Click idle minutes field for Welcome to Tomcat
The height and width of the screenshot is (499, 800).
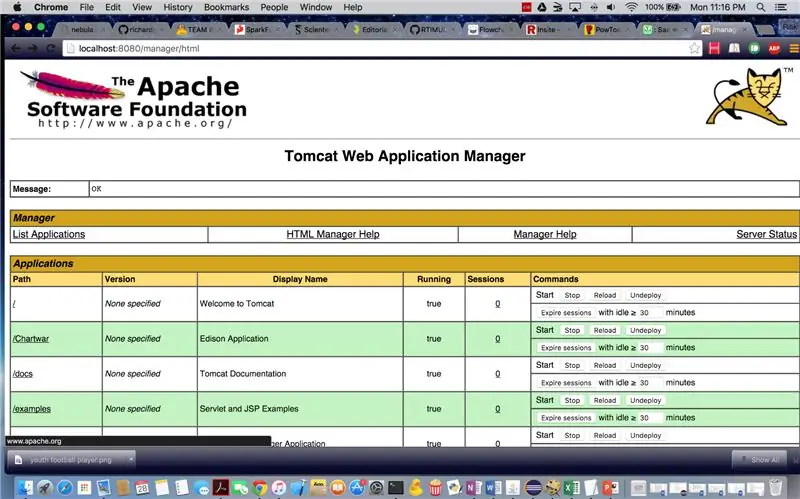(x=650, y=313)
